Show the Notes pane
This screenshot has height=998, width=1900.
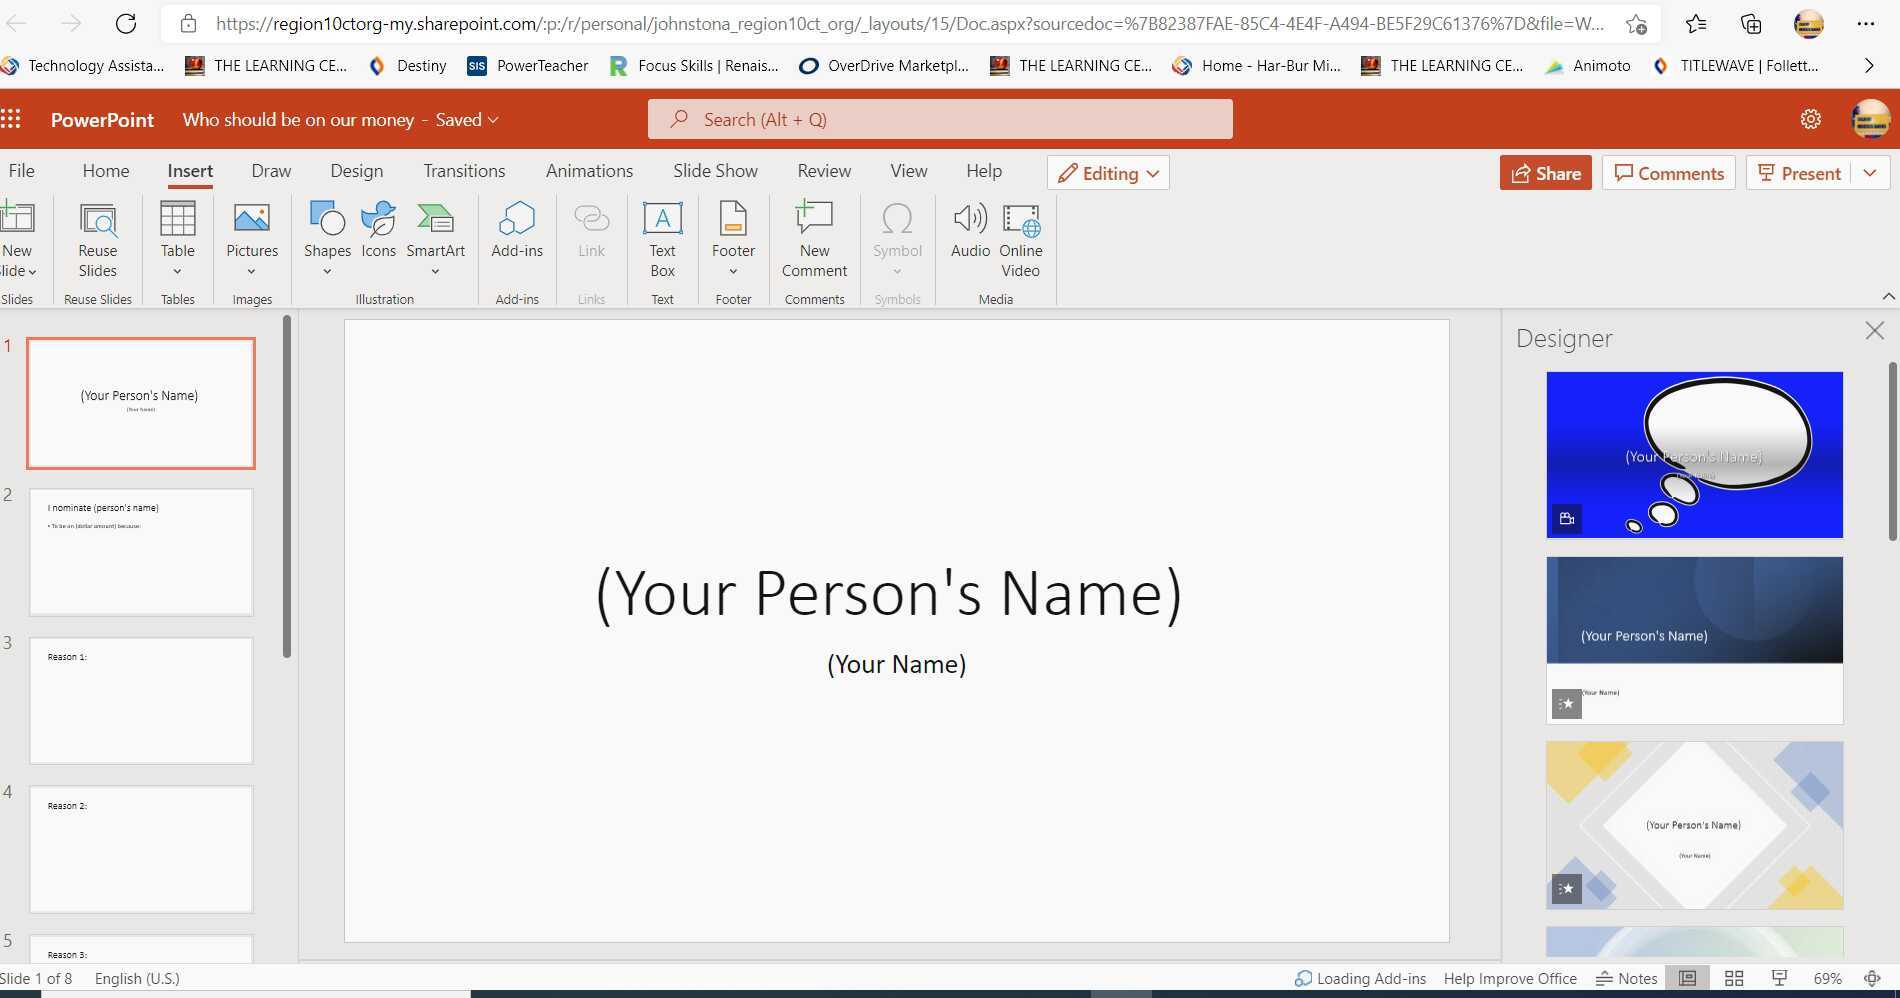tap(1625, 978)
